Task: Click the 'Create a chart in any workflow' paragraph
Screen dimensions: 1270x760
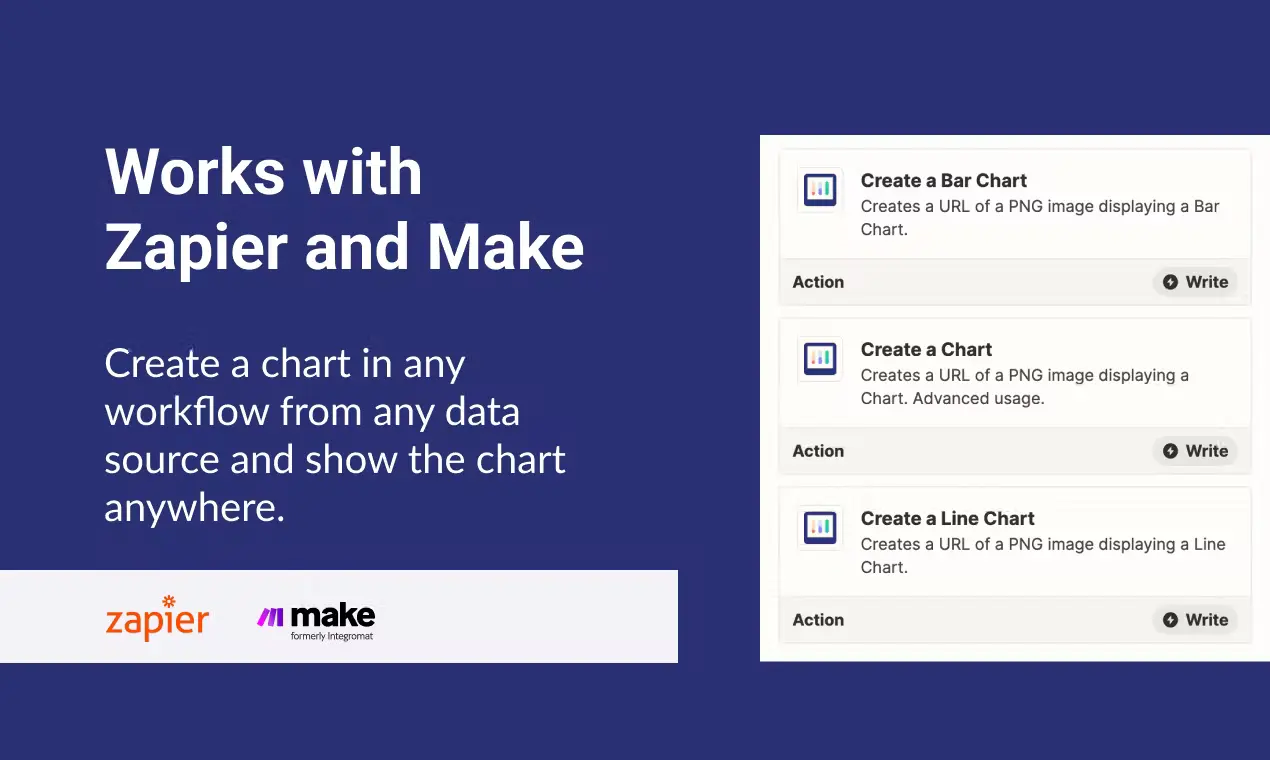Action: (x=335, y=435)
